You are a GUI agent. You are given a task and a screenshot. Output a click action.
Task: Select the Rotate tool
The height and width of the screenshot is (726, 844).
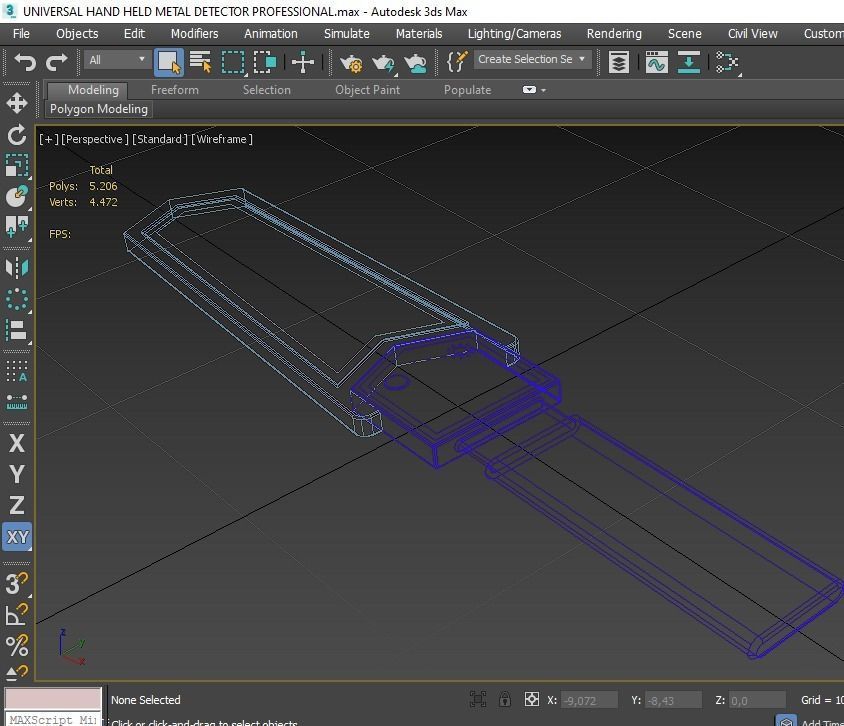pyautogui.click(x=17, y=135)
